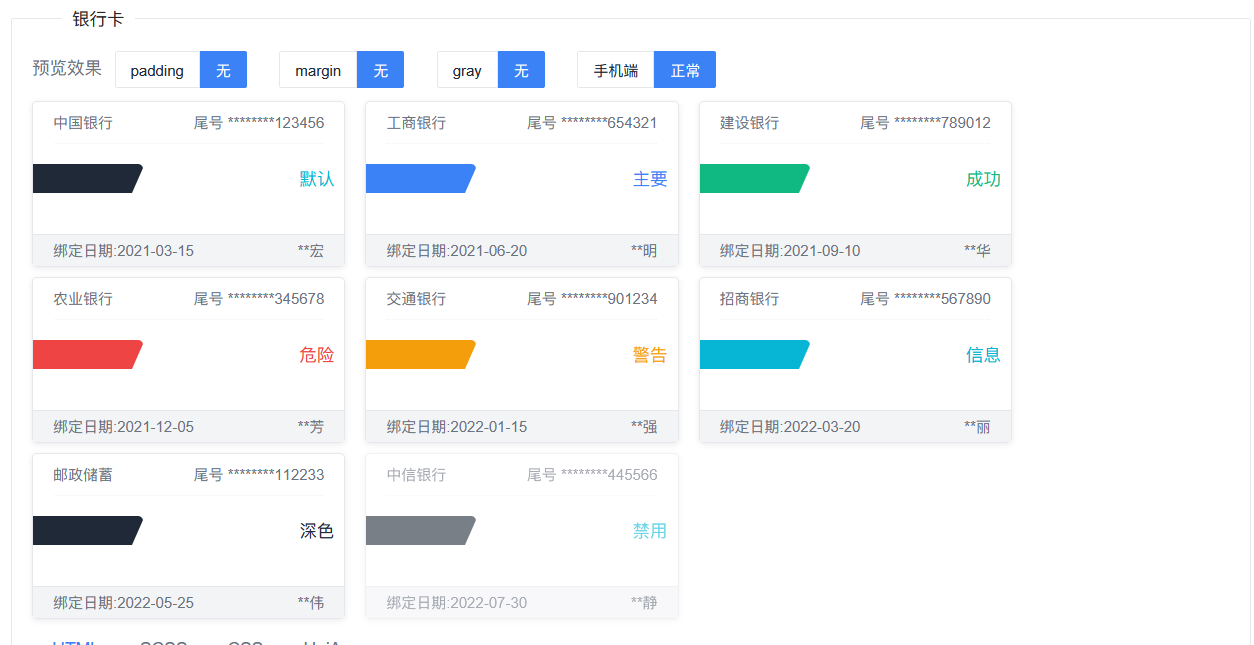Click the green bar on 建设银行 card
1254x645 pixels.
[753, 178]
